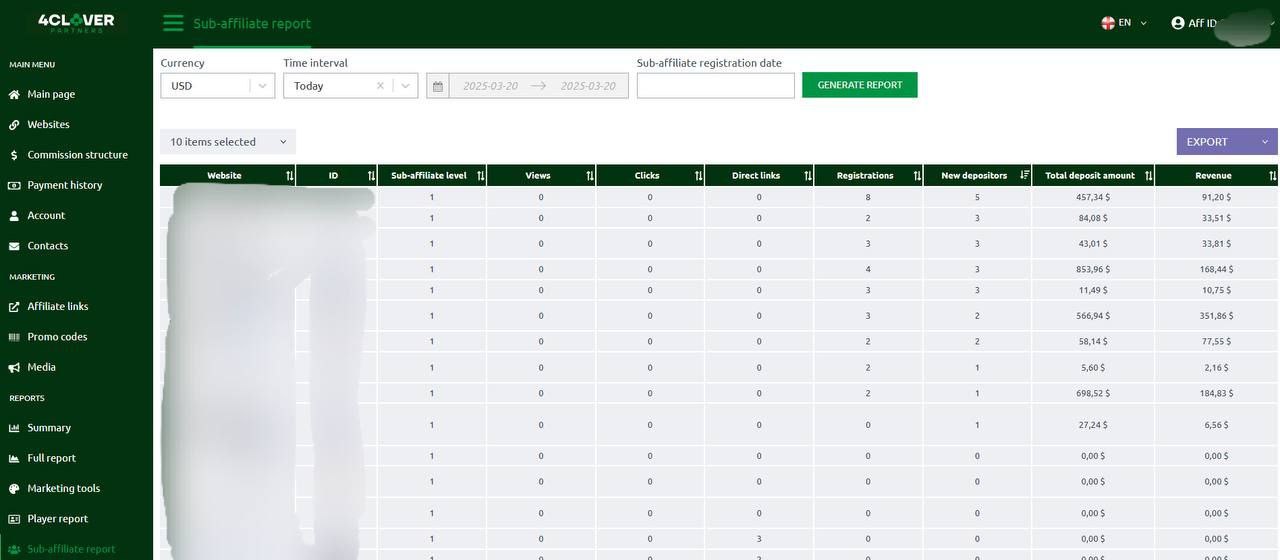Focus Sub-affiliate registration date input
The image size is (1280, 560).
[715, 86]
